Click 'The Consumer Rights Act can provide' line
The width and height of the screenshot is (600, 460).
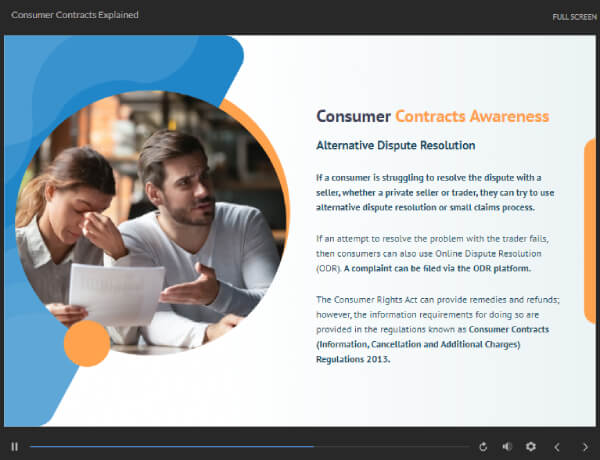click(438, 300)
